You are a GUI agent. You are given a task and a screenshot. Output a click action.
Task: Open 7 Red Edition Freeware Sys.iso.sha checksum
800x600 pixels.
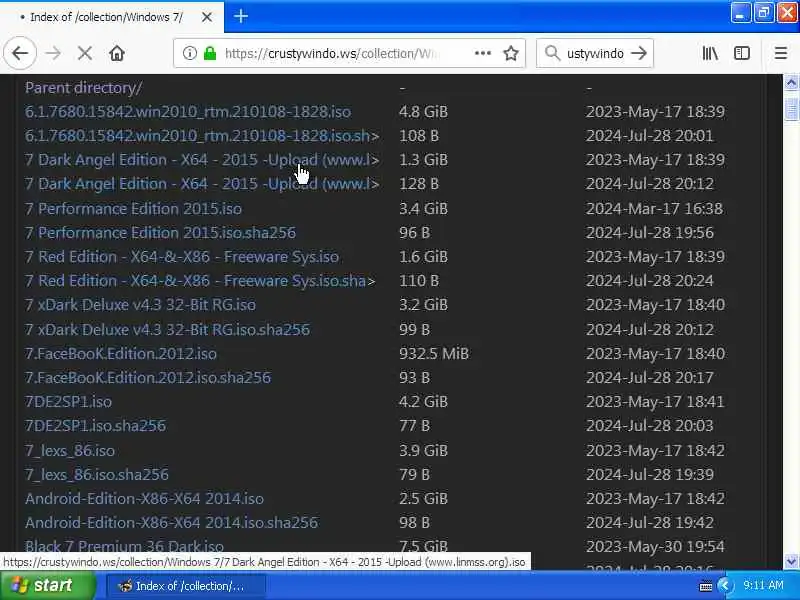(x=200, y=281)
